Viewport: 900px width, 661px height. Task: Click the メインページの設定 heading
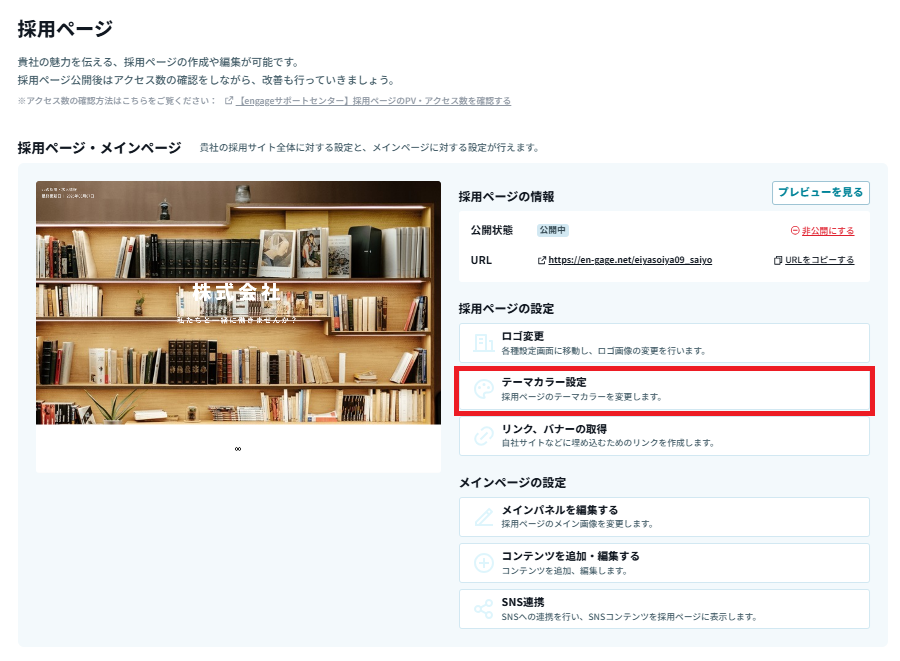(x=512, y=483)
